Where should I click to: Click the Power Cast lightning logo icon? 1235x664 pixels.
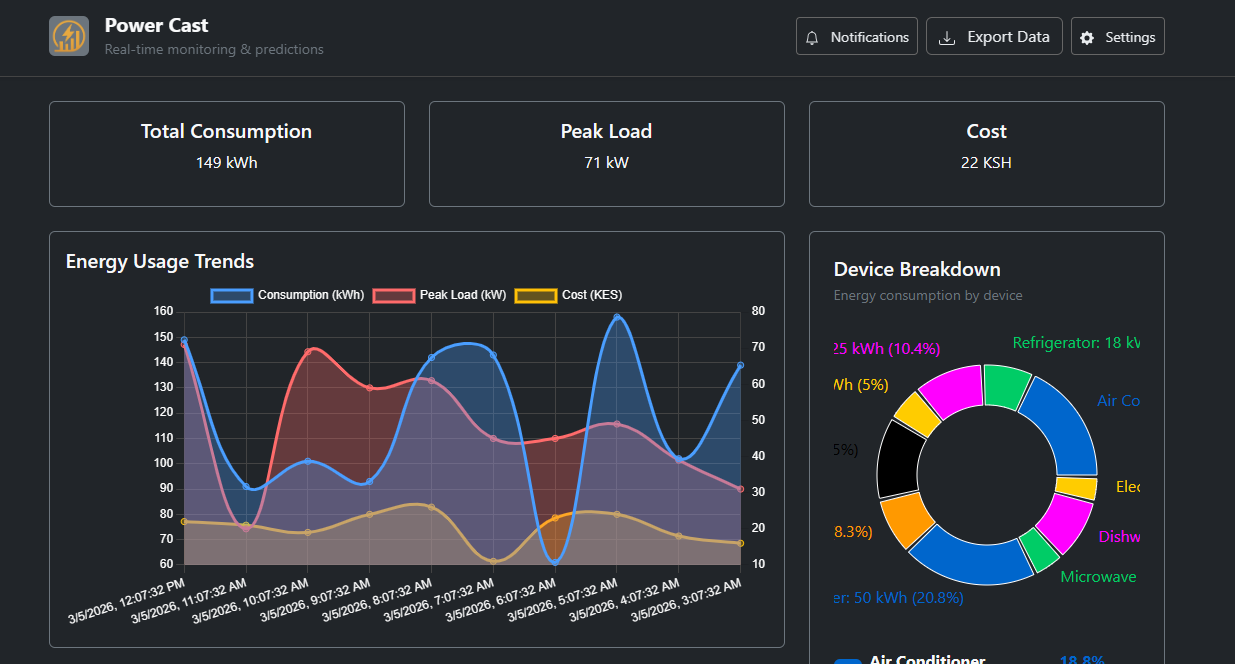[69, 37]
